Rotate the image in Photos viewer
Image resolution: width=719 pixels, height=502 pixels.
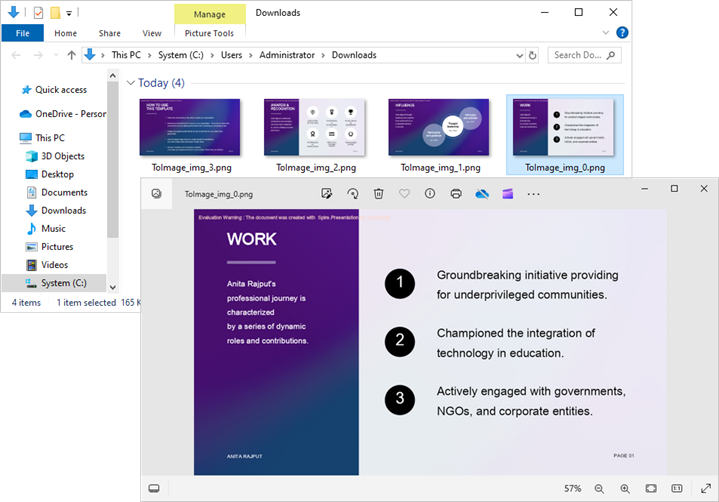click(x=353, y=194)
